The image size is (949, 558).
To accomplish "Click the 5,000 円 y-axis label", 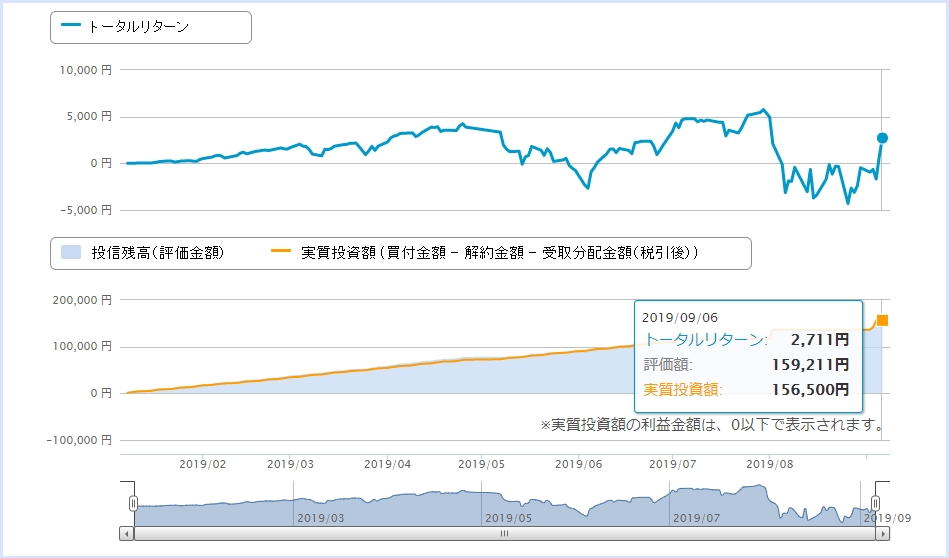I will 89,116.
